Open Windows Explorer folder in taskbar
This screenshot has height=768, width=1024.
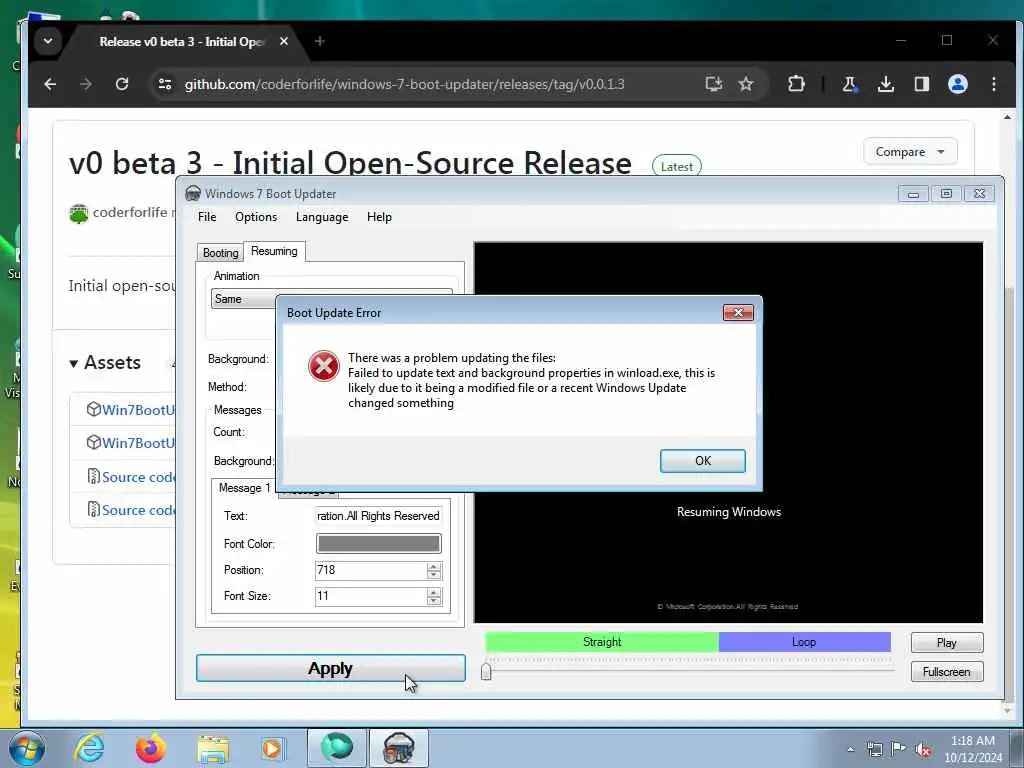point(213,748)
